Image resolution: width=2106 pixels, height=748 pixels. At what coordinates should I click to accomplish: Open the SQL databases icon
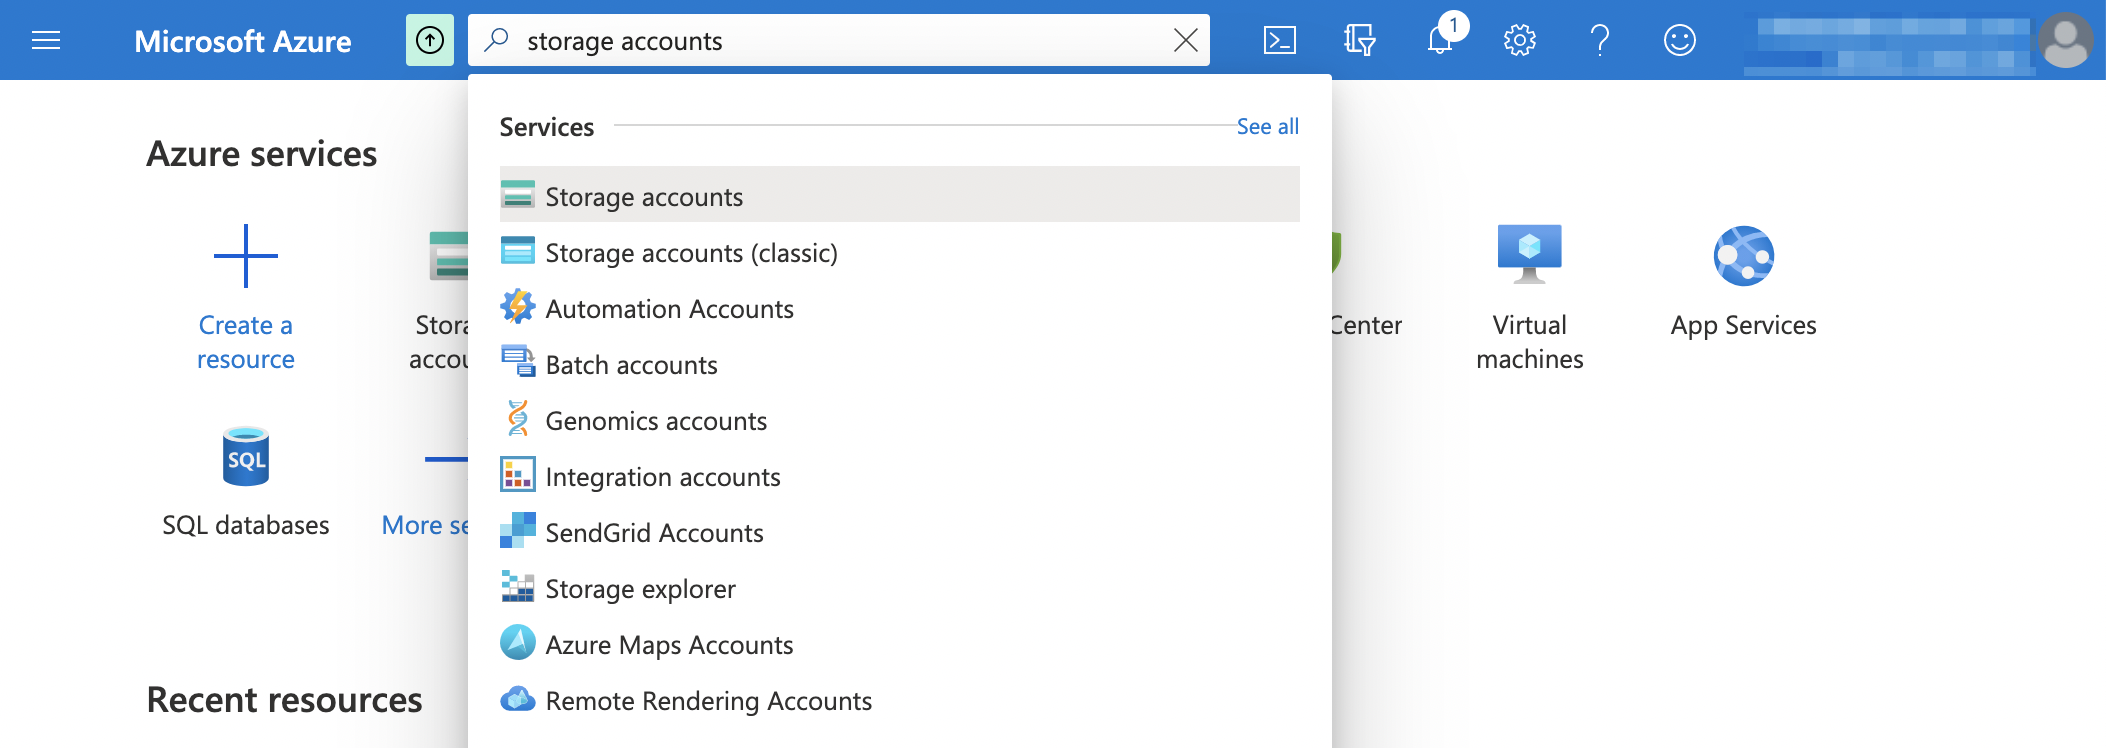[x=246, y=456]
